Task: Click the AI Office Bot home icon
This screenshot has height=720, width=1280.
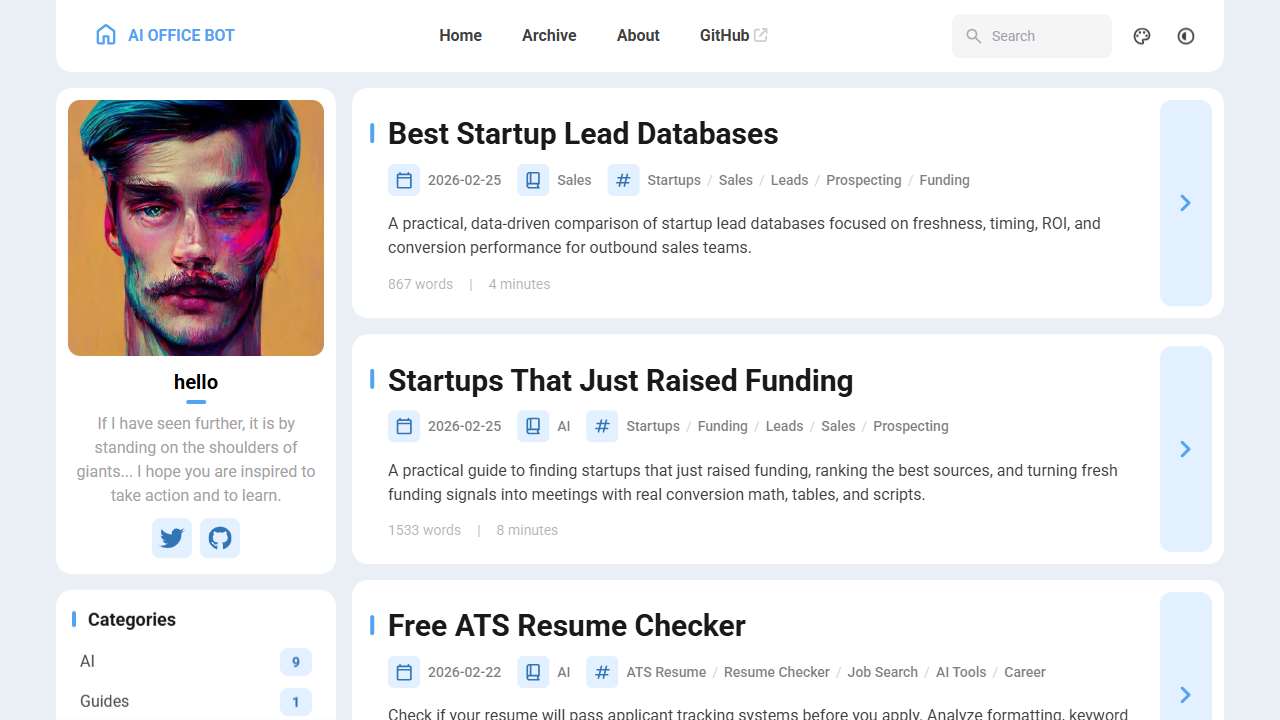Action: (x=106, y=35)
